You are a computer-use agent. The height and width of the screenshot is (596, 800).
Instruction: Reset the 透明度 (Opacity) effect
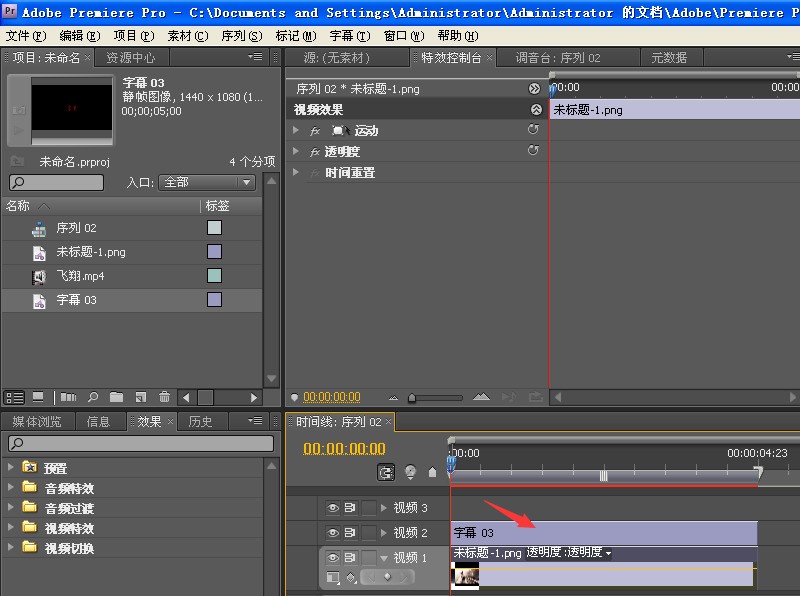pyautogui.click(x=533, y=151)
